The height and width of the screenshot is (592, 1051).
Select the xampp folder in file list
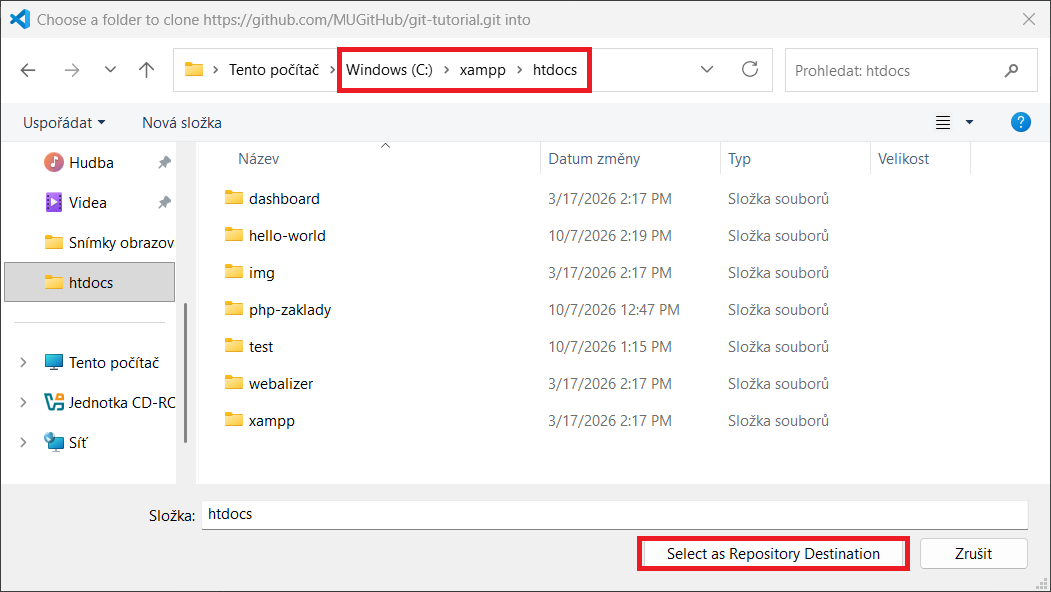click(x=271, y=420)
